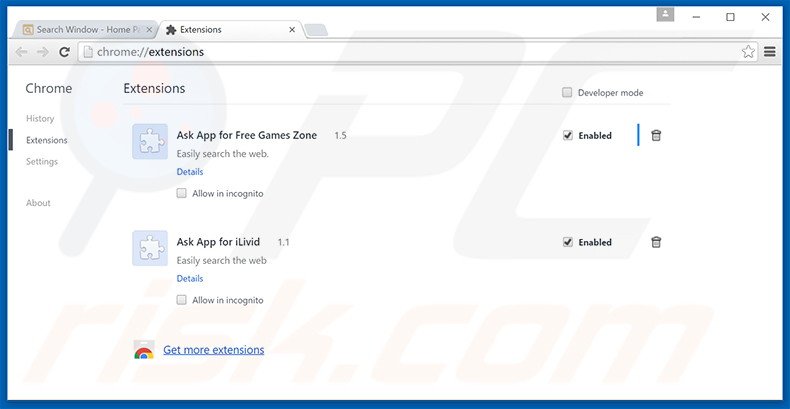Minimize the Chrome window
Image resolution: width=790 pixels, height=409 pixels.
point(696,17)
